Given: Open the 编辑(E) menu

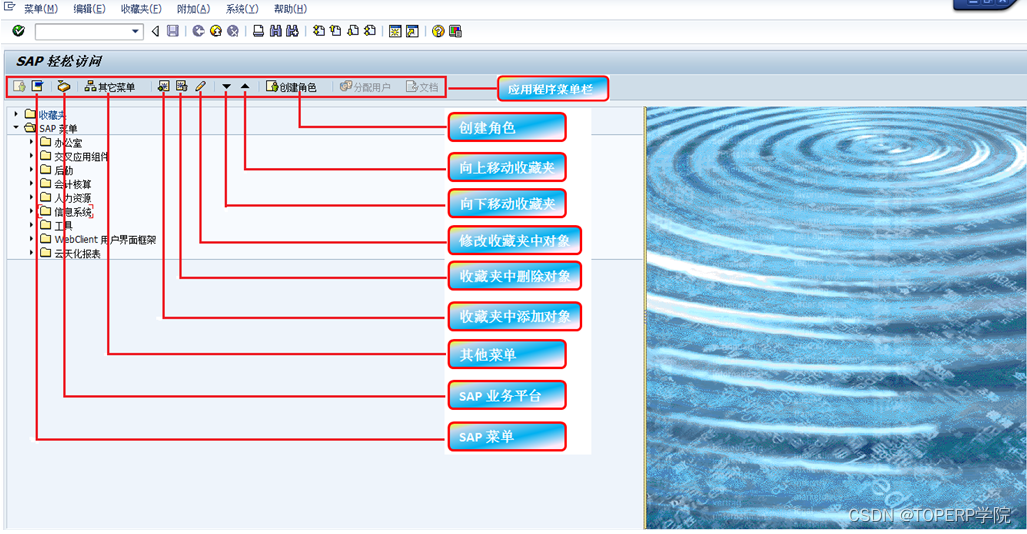Looking at the screenshot, I should point(89,9).
